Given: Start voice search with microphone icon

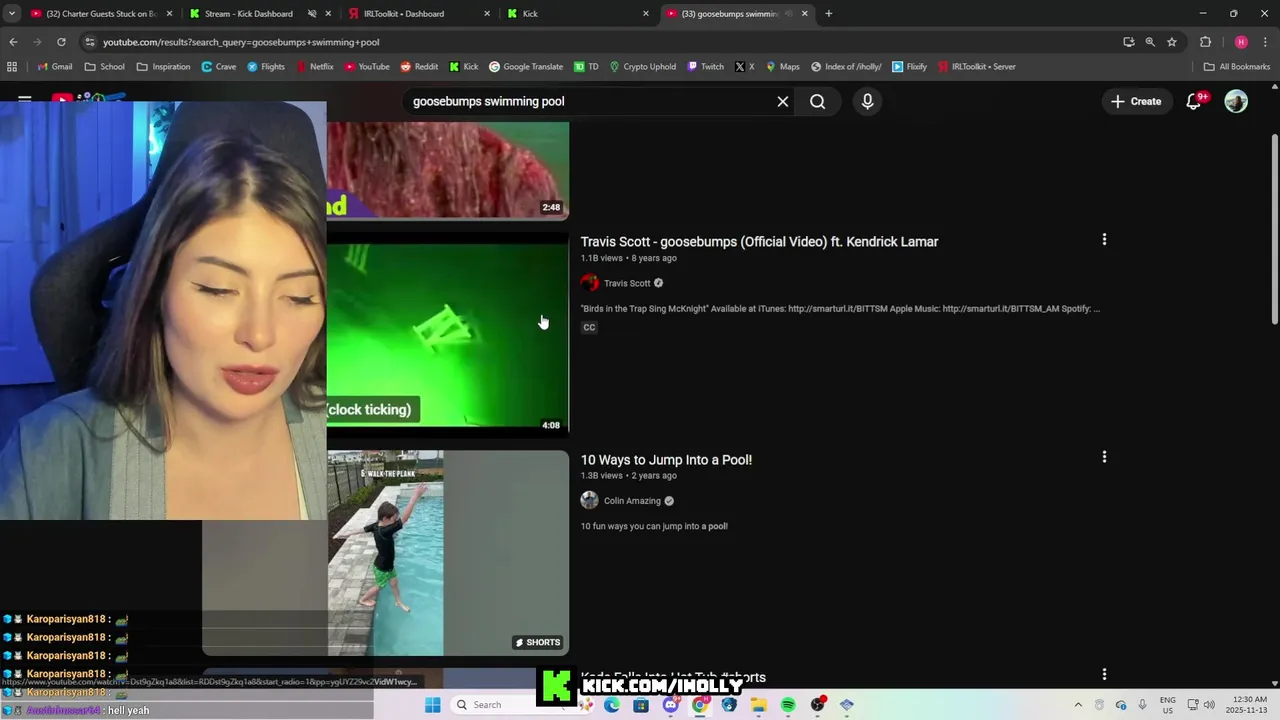Looking at the screenshot, I should [x=867, y=101].
